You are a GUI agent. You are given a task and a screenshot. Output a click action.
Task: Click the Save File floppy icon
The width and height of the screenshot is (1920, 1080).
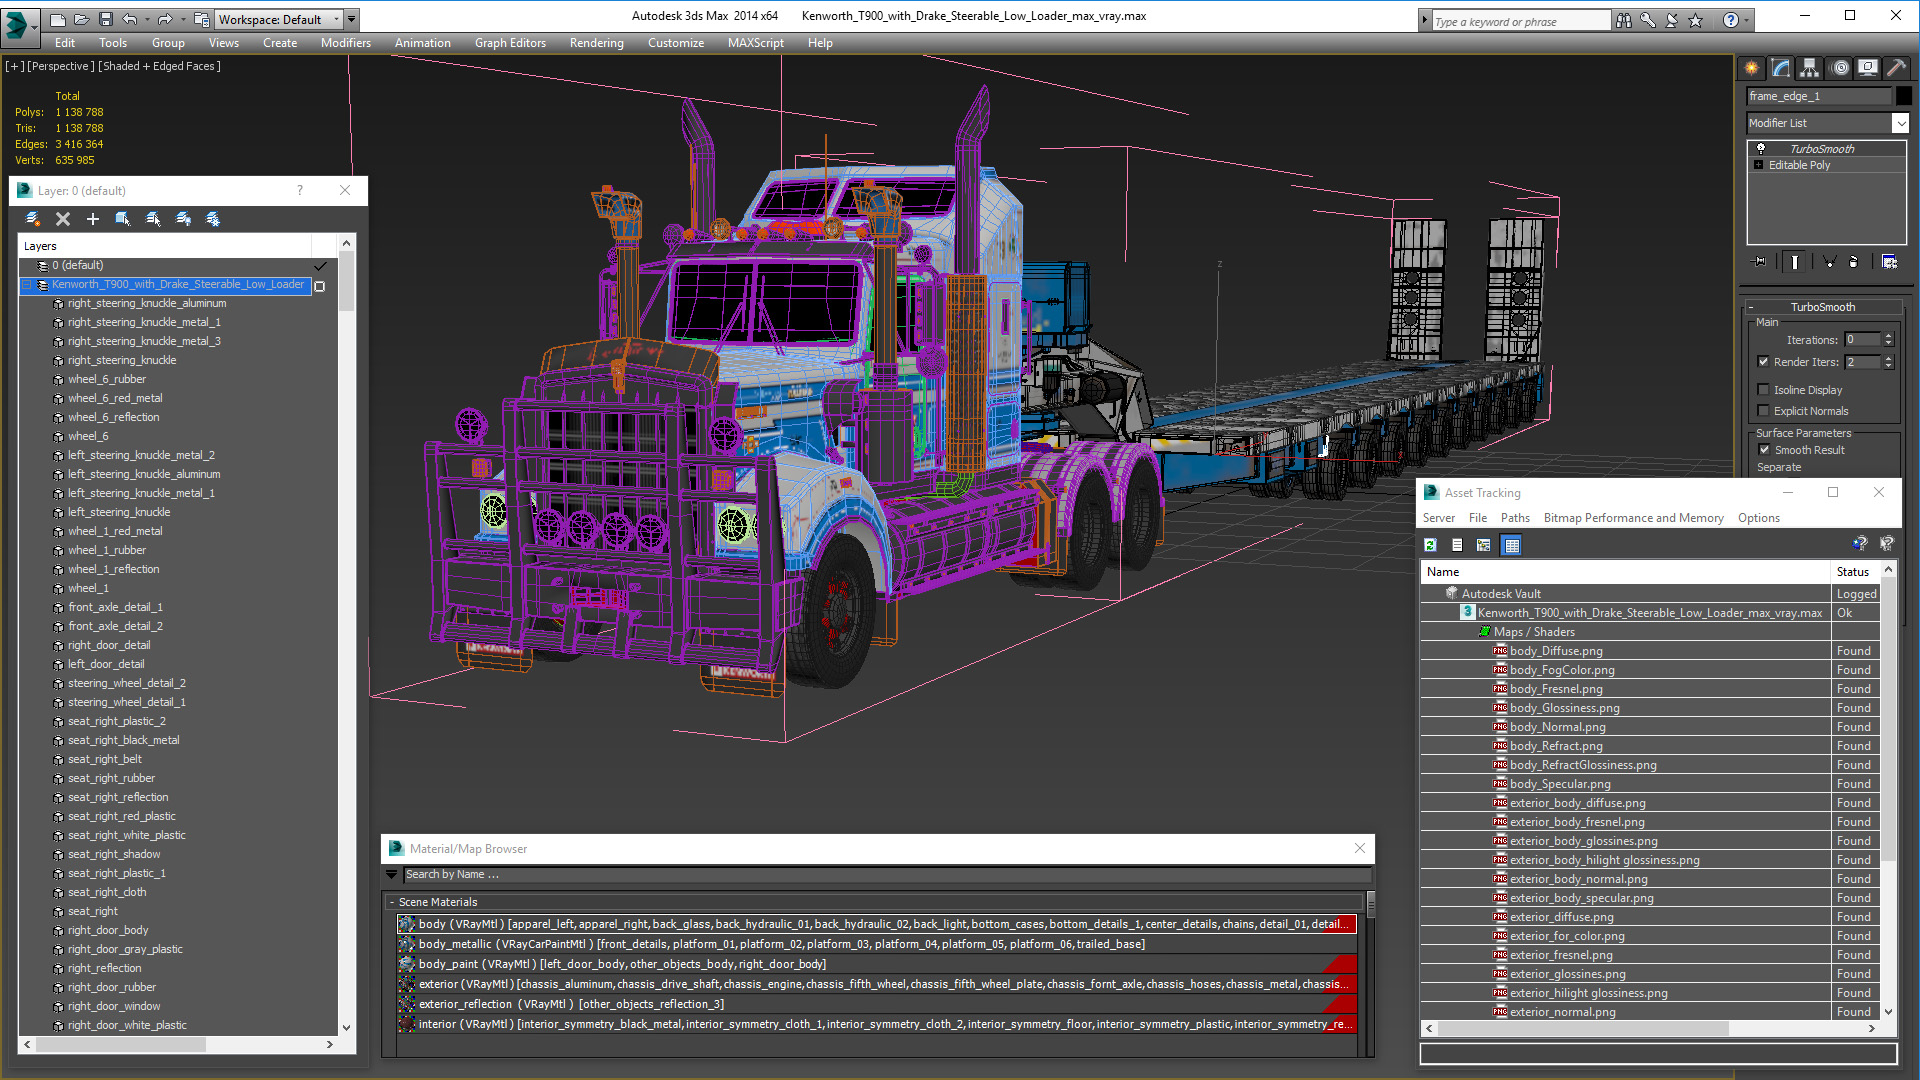tap(104, 19)
